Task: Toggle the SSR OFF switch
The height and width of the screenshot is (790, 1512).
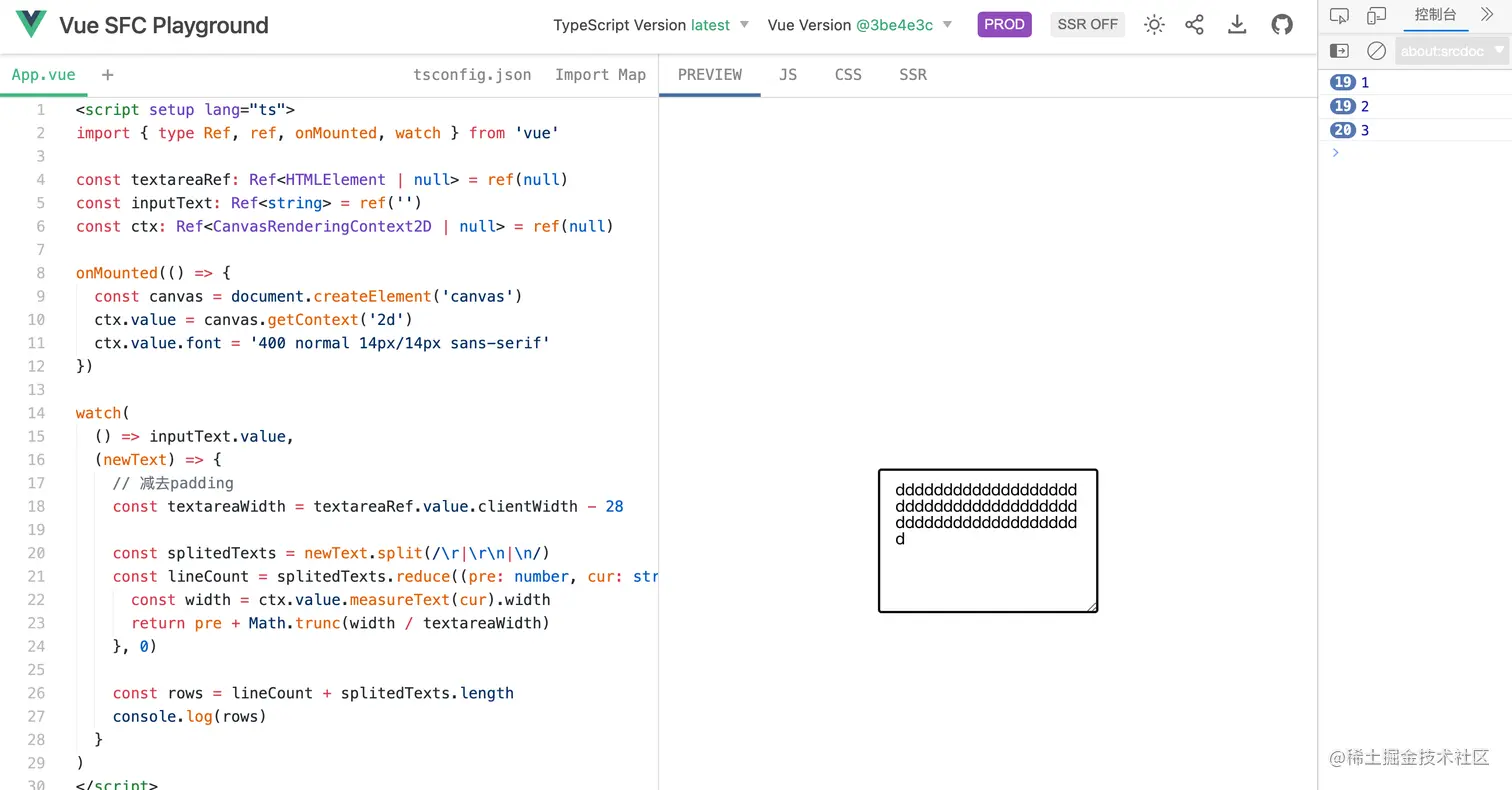Action: pos(1087,25)
